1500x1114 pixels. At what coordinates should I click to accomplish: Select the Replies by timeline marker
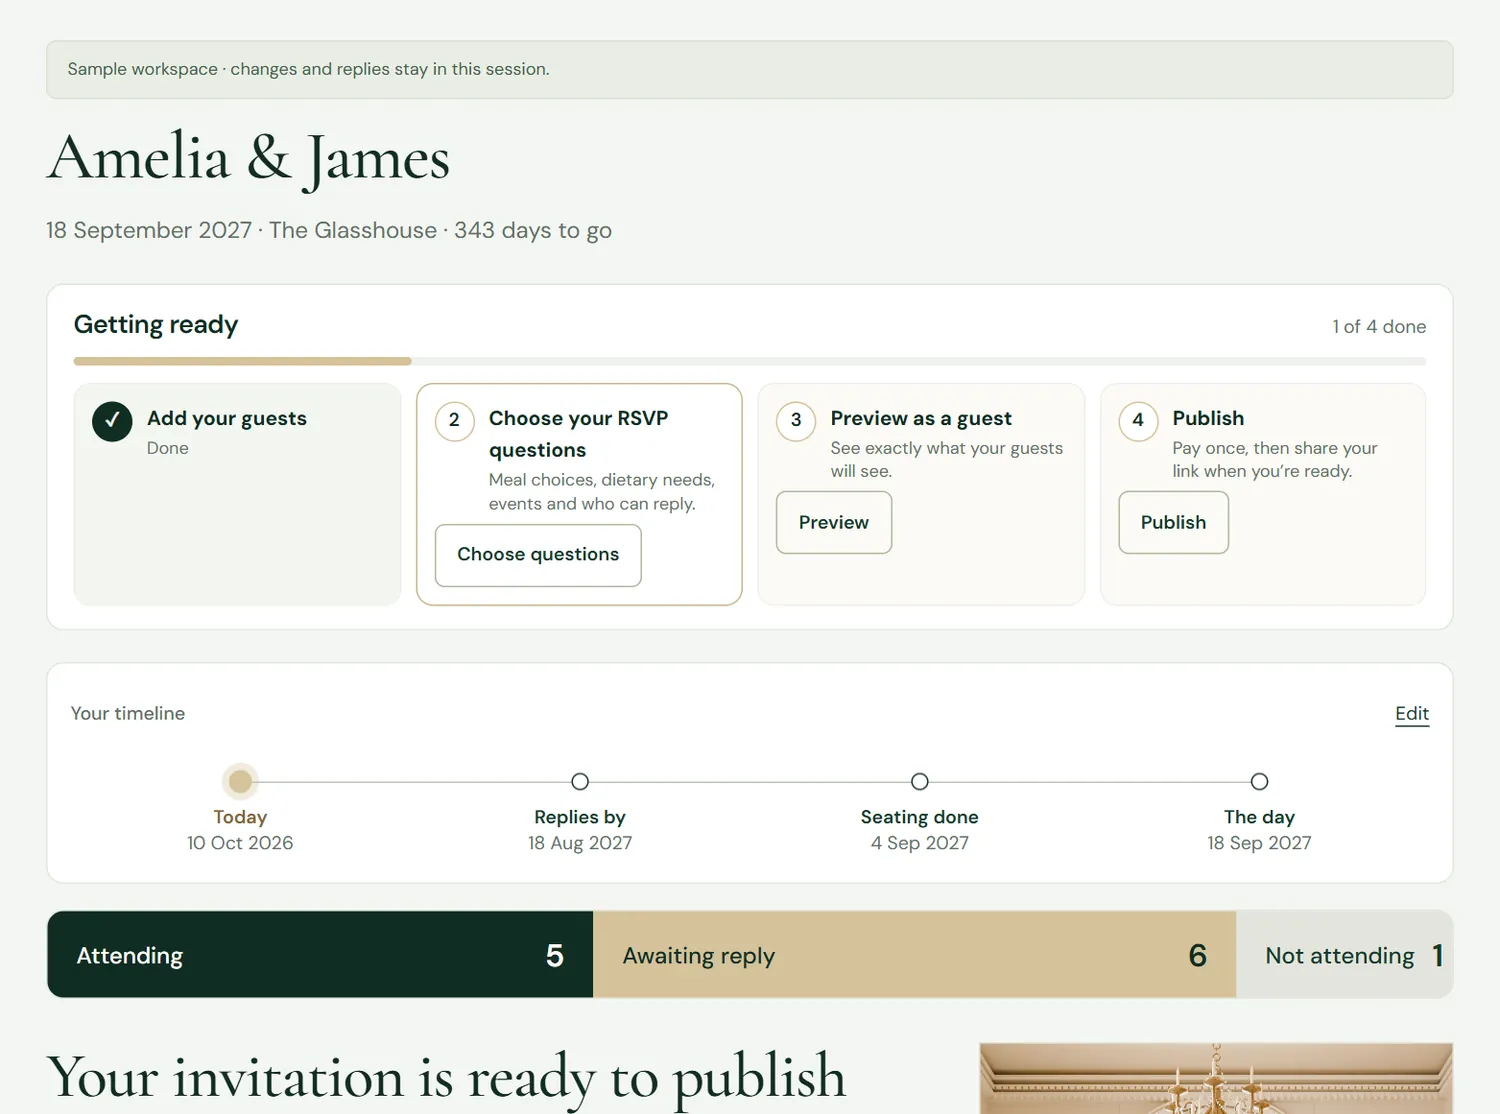click(x=580, y=781)
